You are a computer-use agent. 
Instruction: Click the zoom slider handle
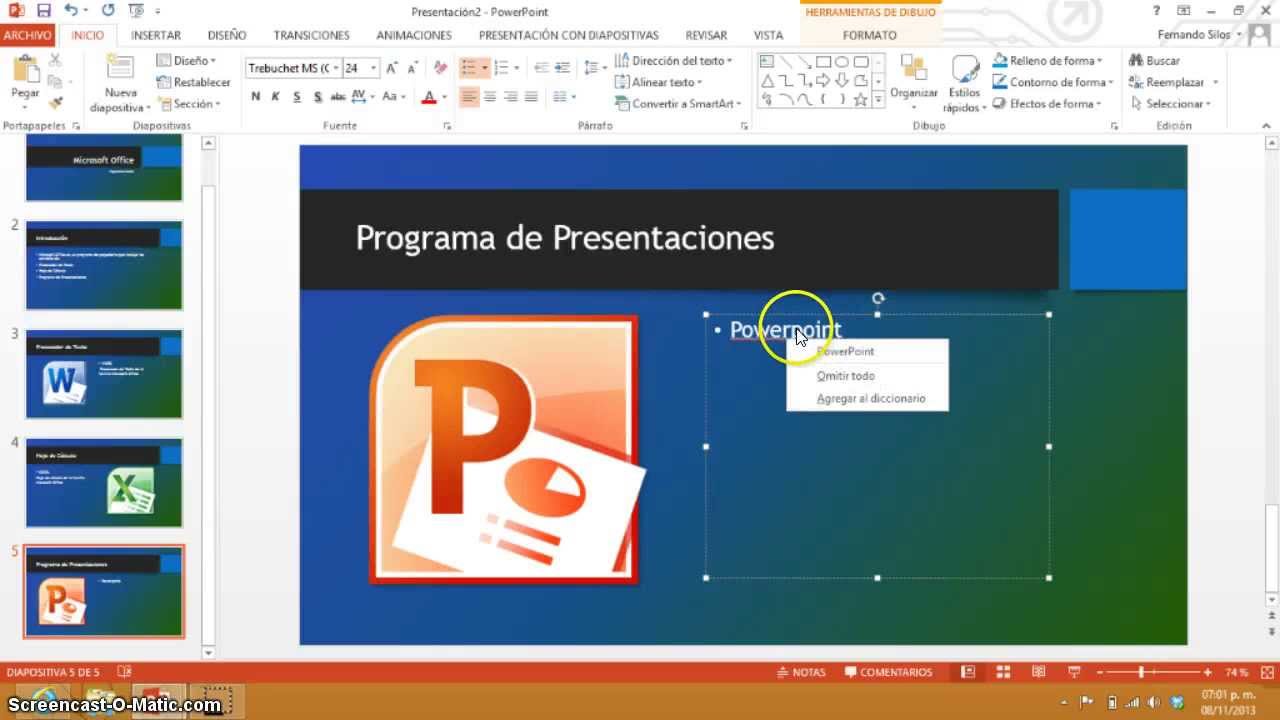pos(1141,672)
